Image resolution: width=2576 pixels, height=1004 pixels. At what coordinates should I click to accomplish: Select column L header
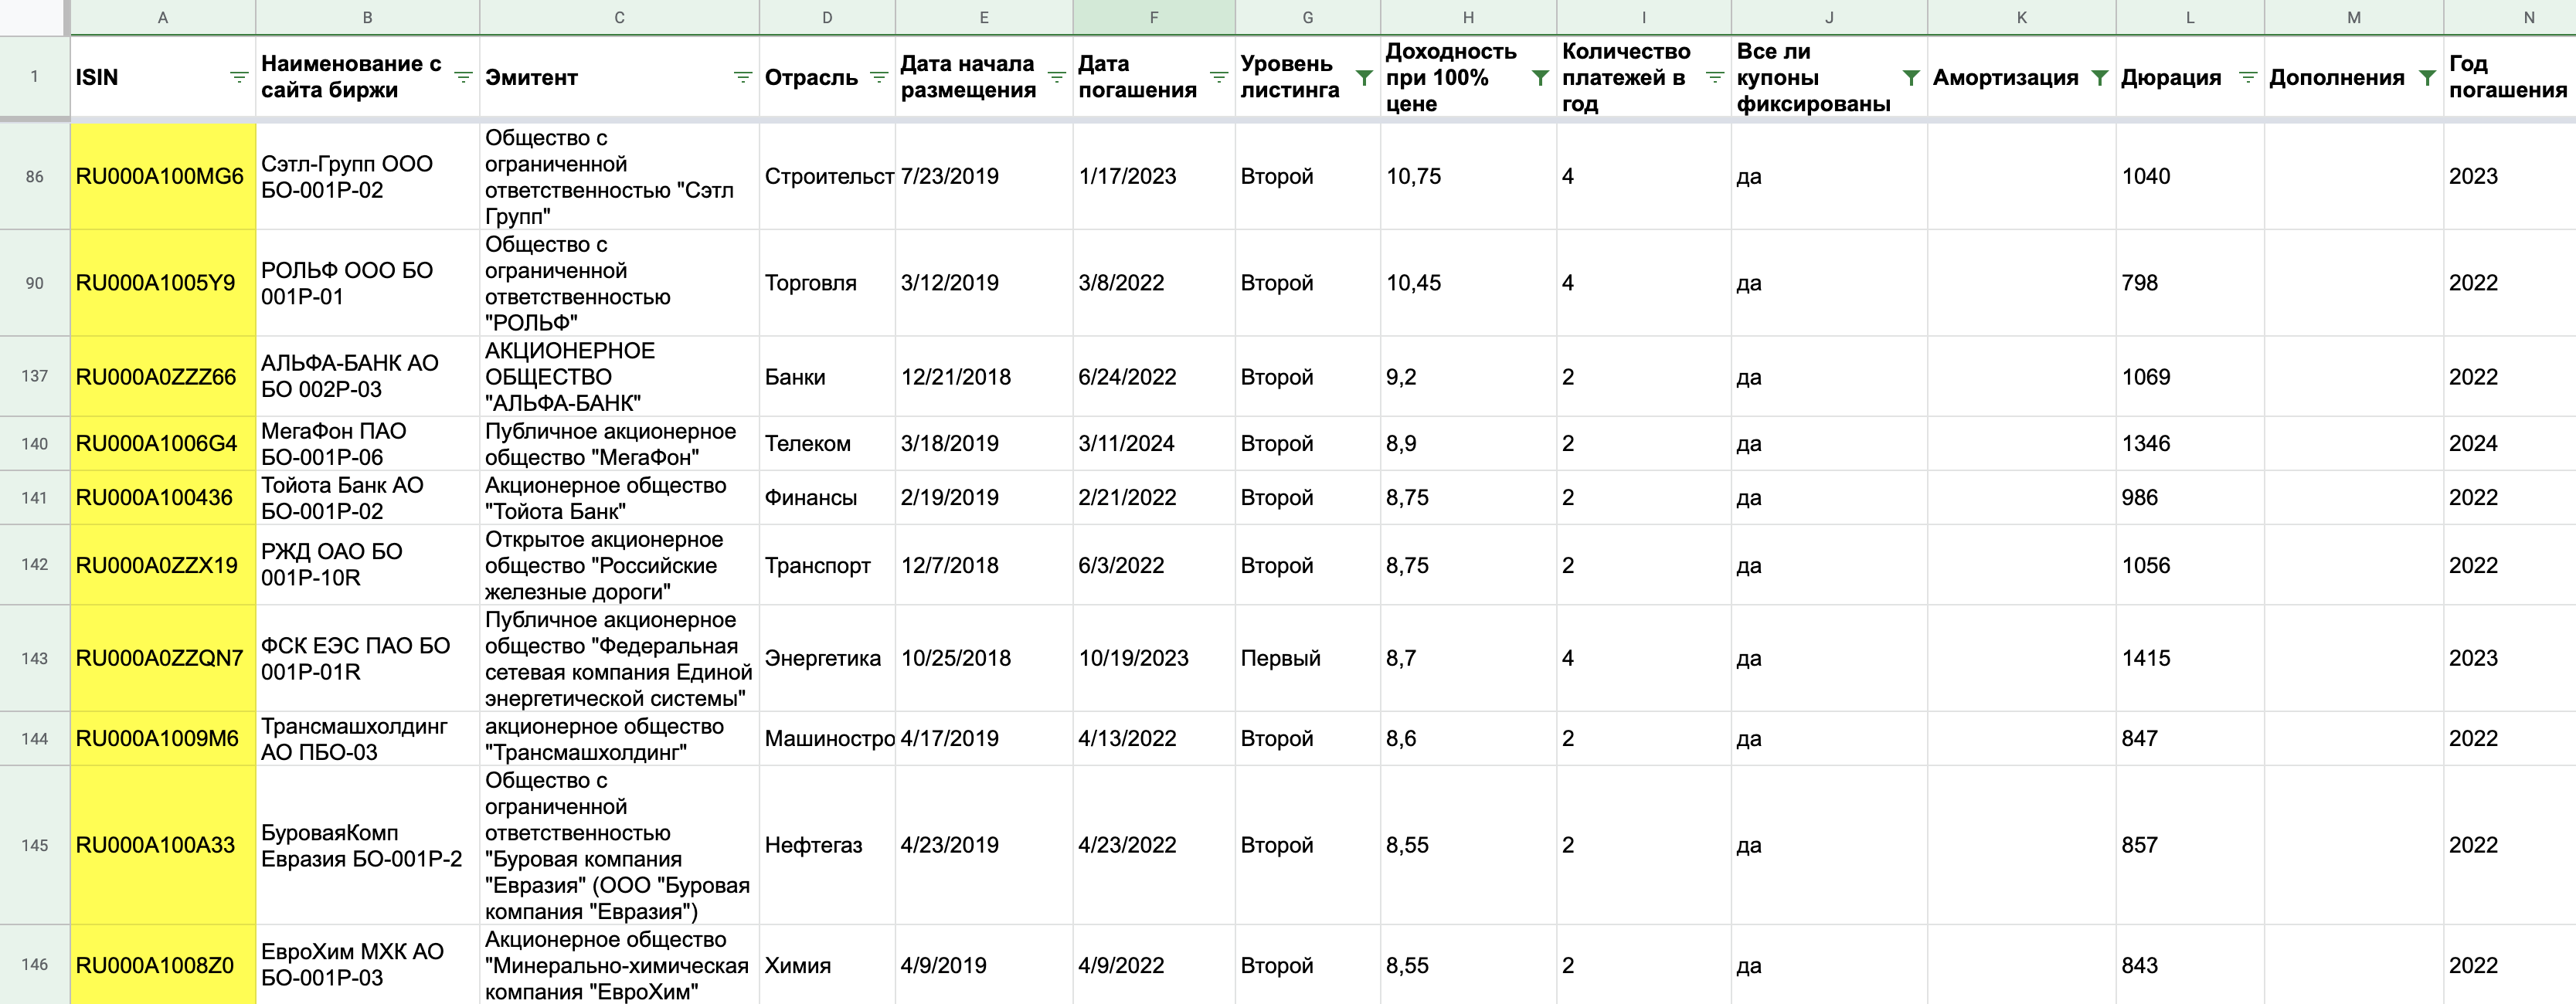coord(2190,17)
